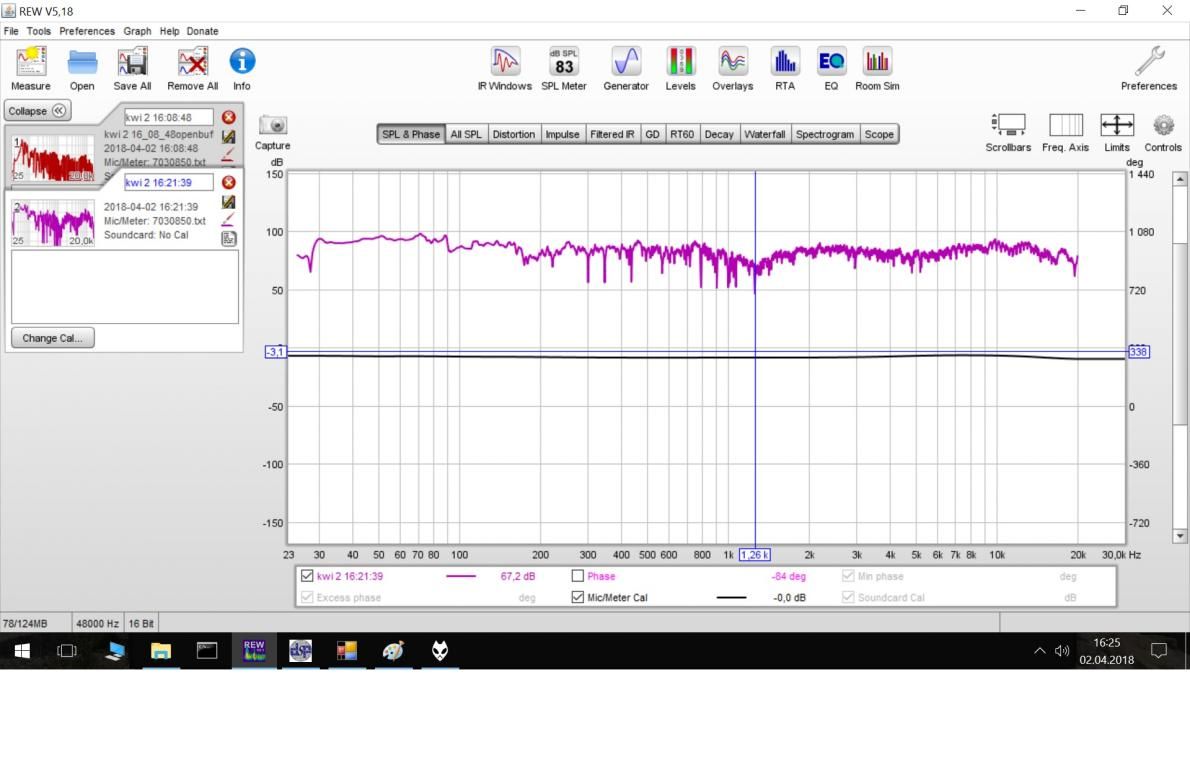Open IR Windows settings

(505, 68)
